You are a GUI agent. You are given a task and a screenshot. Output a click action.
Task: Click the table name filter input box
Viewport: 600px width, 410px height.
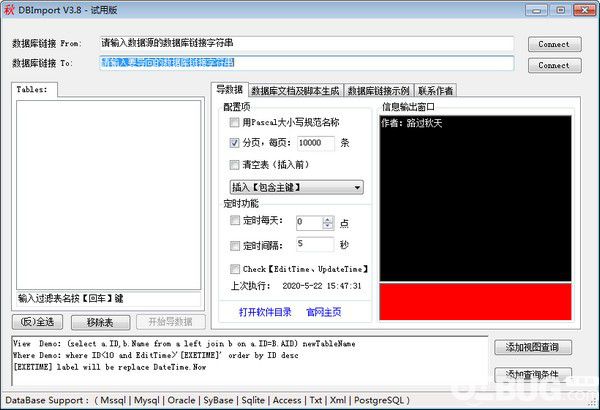click(x=109, y=299)
